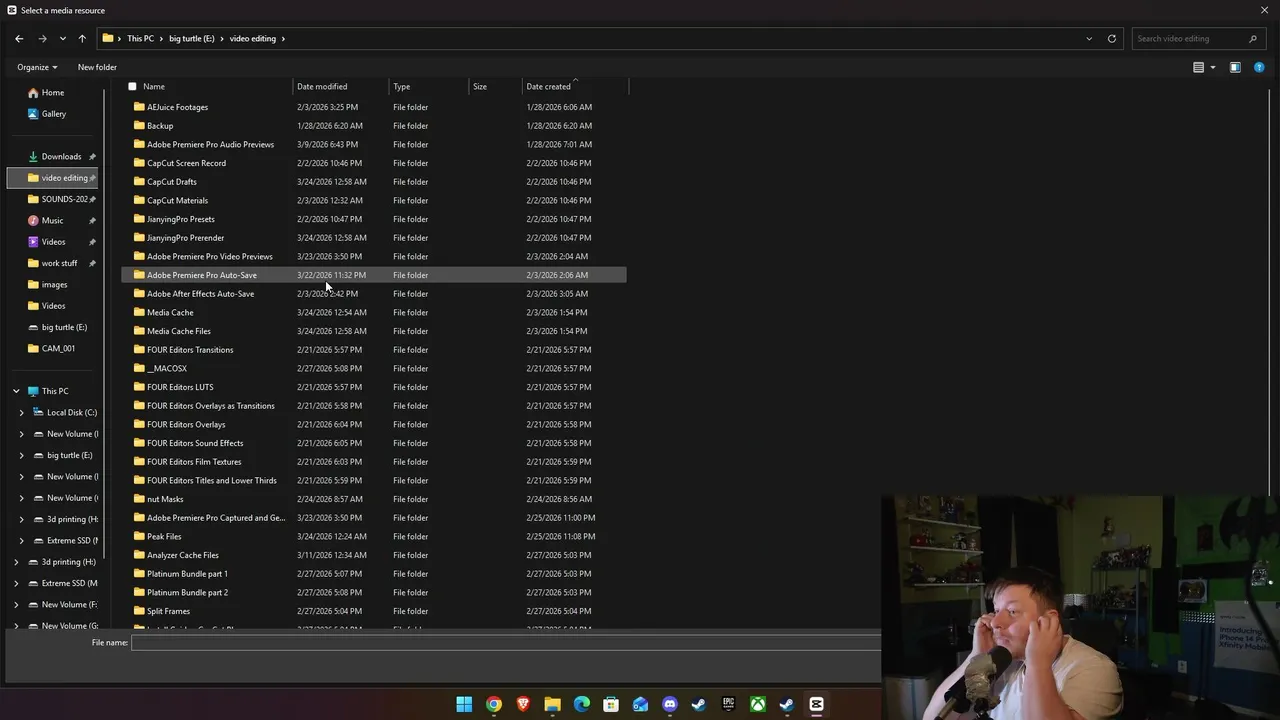
Task: Select the Platinum Bundle part 2 folder
Action: (374, 592)
